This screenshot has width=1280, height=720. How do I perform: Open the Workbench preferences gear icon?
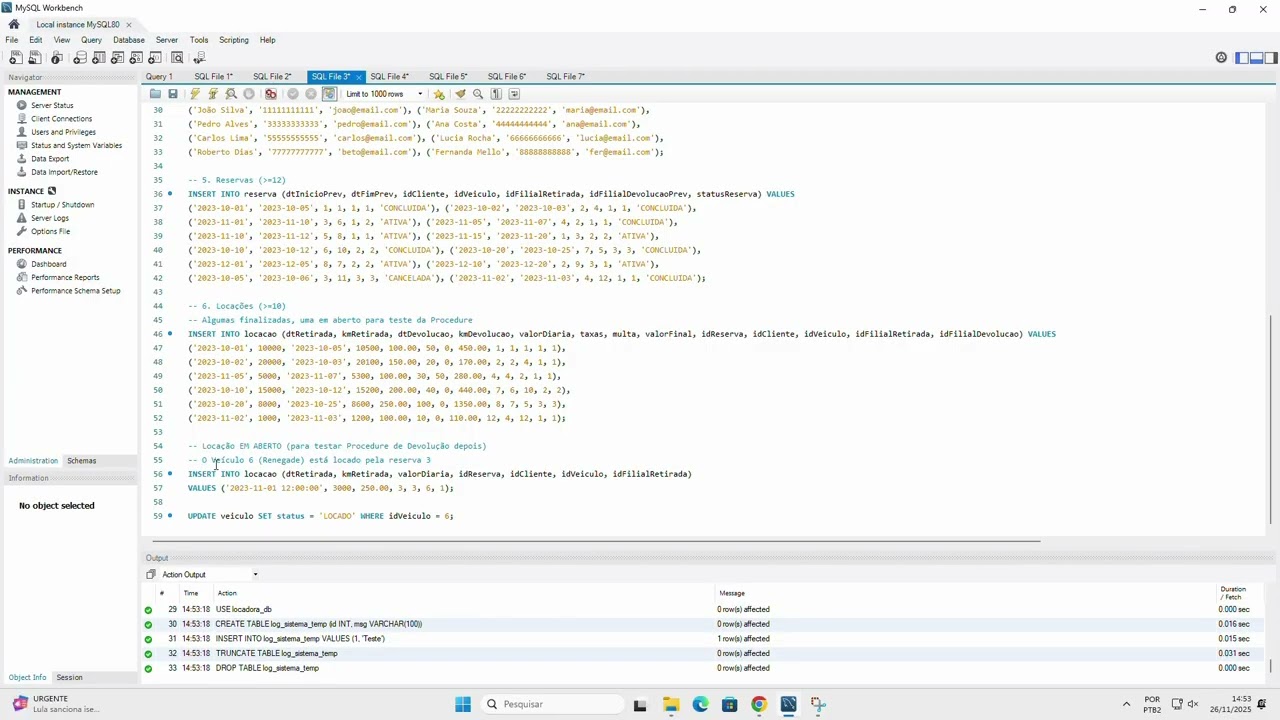pyautogui.click(x=1221, y=58)
